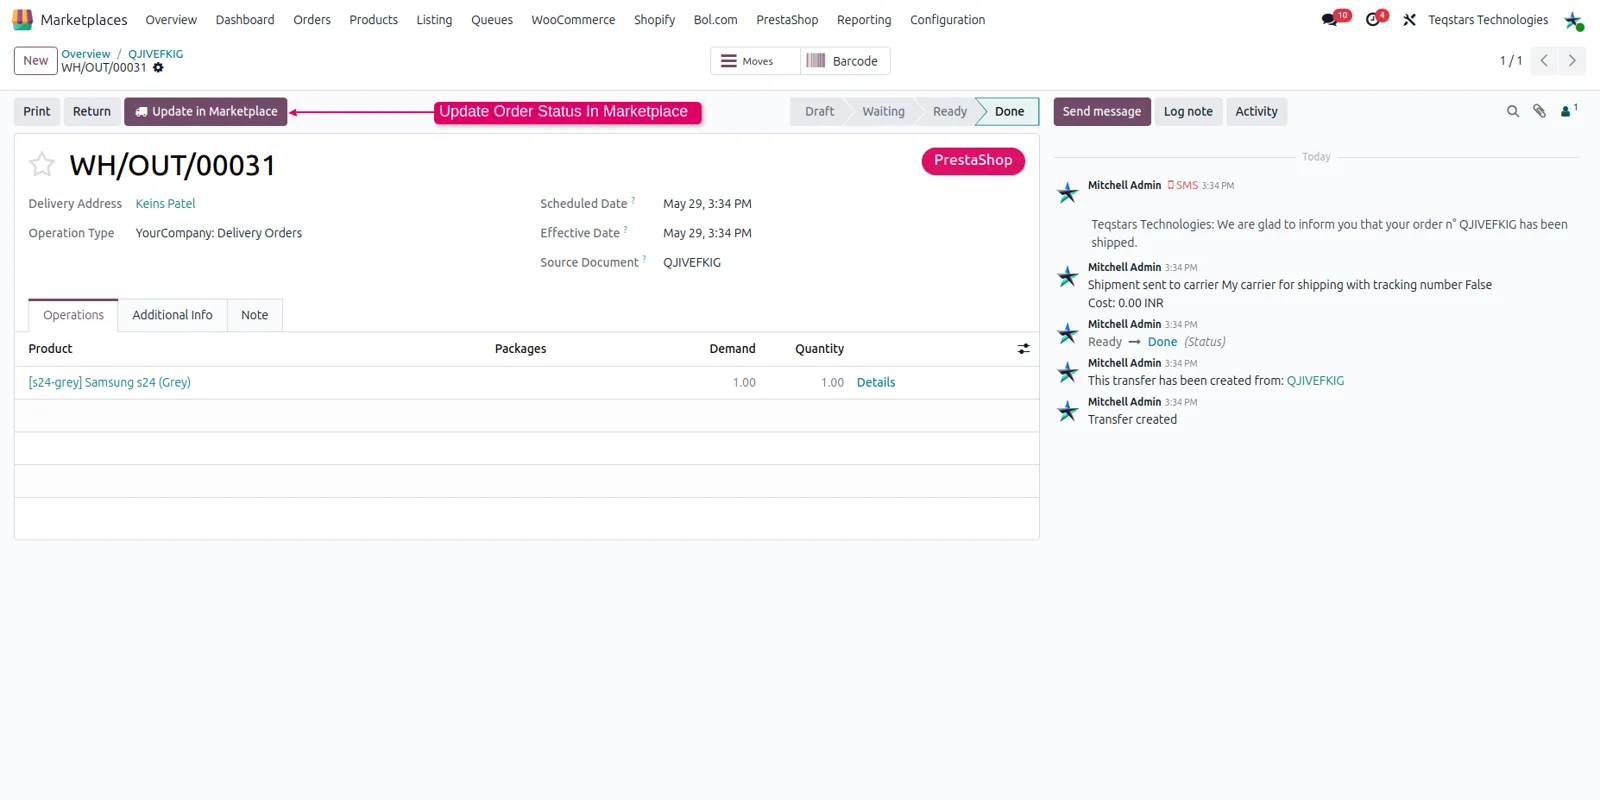The width and height of the screenshot is (1600, 800).
Task: Open Reporting menu
Action: (864, 20)
